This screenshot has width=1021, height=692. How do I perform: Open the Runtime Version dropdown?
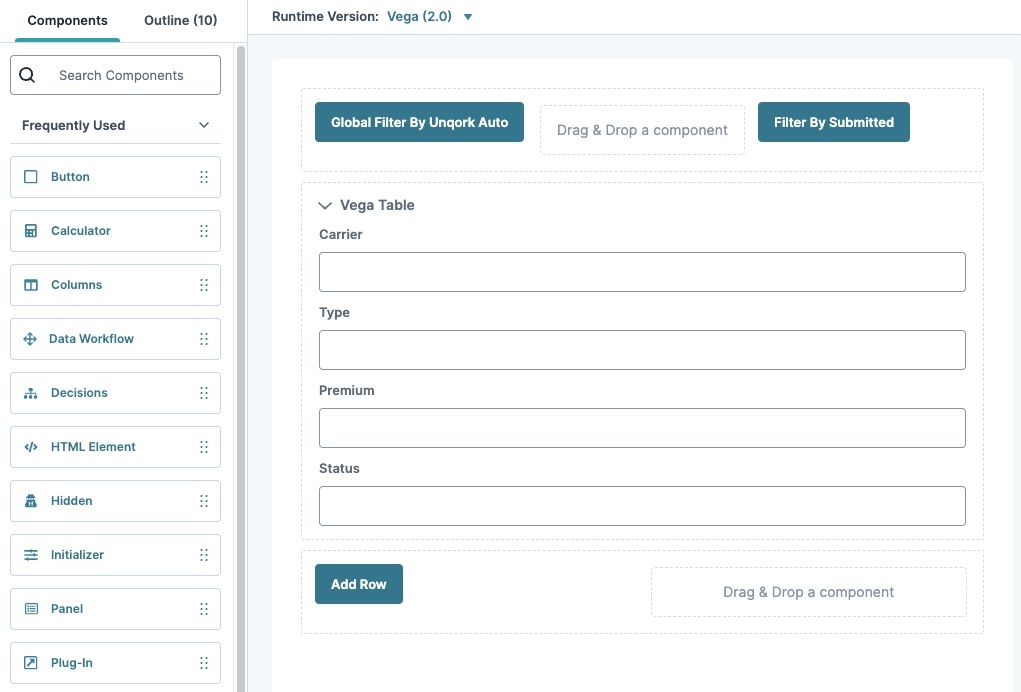468,17
